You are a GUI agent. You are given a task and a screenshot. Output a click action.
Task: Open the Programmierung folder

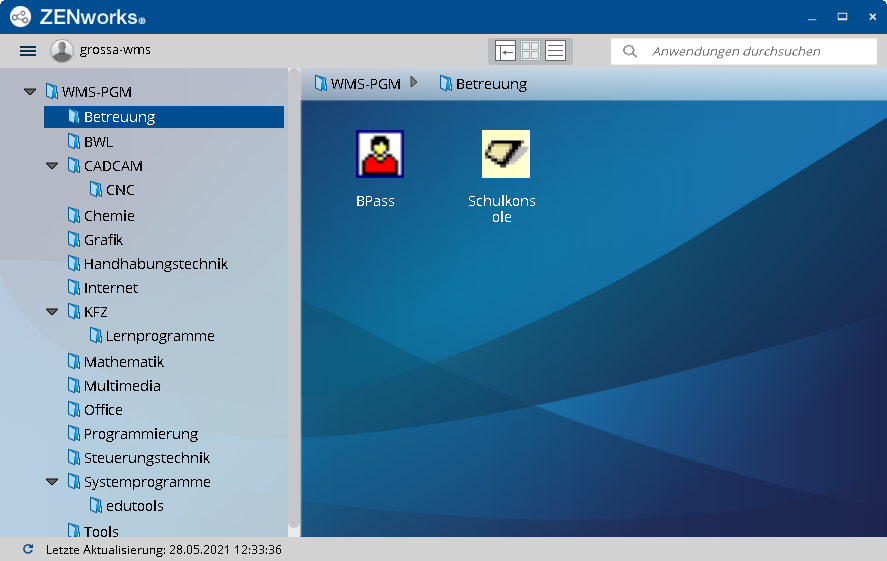(132, 434)
